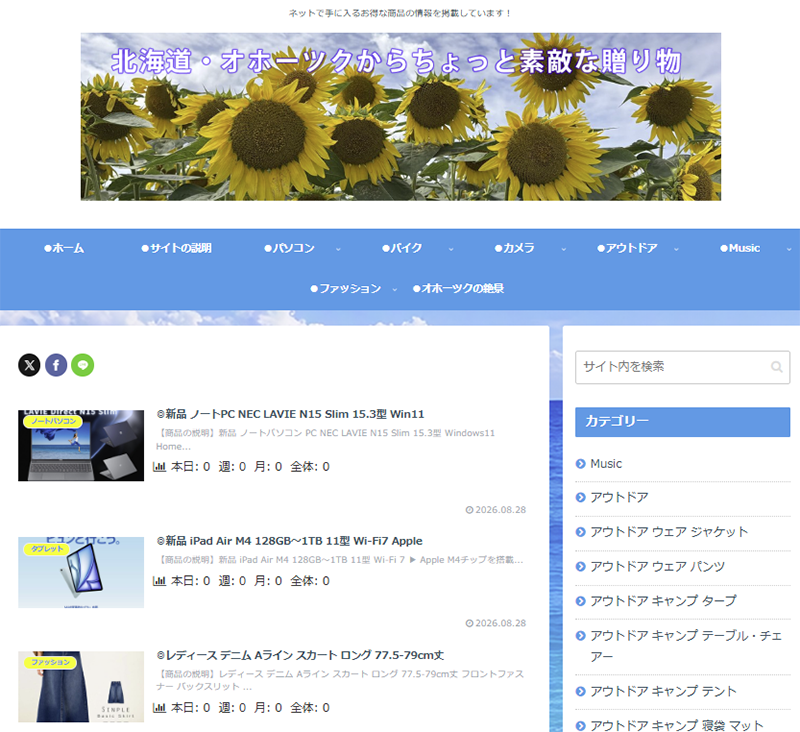Viewport: 800px width, 732px height.
Task: Open アウトドア ウェア ジャケット category link
Action: coord(669,532)
